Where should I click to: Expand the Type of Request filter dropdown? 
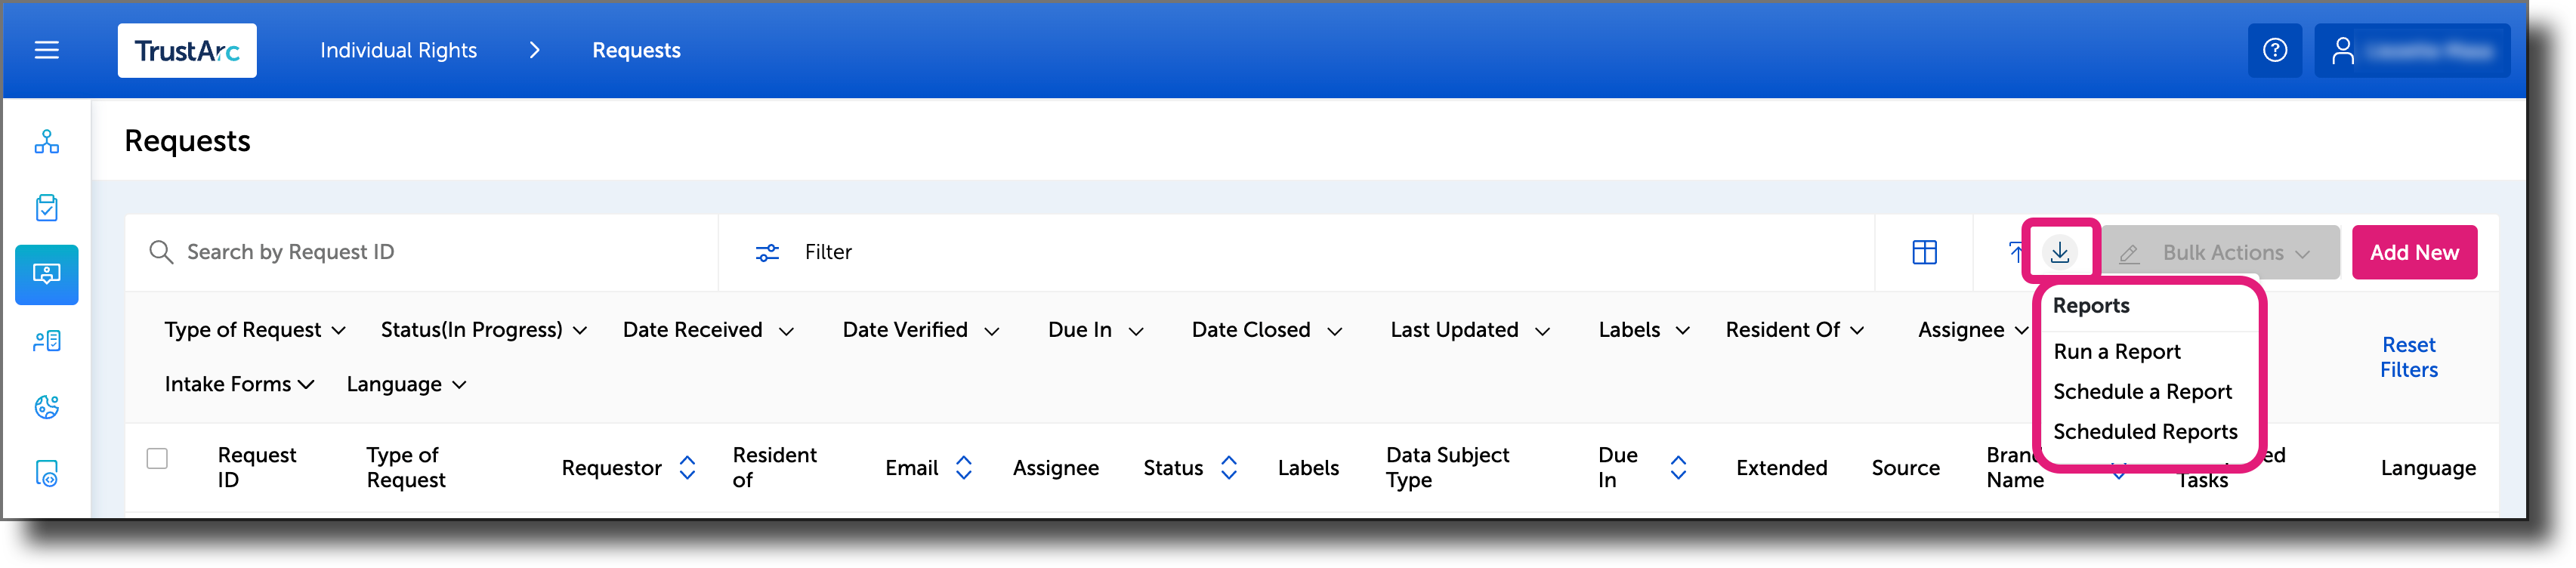tap(254, 329)
